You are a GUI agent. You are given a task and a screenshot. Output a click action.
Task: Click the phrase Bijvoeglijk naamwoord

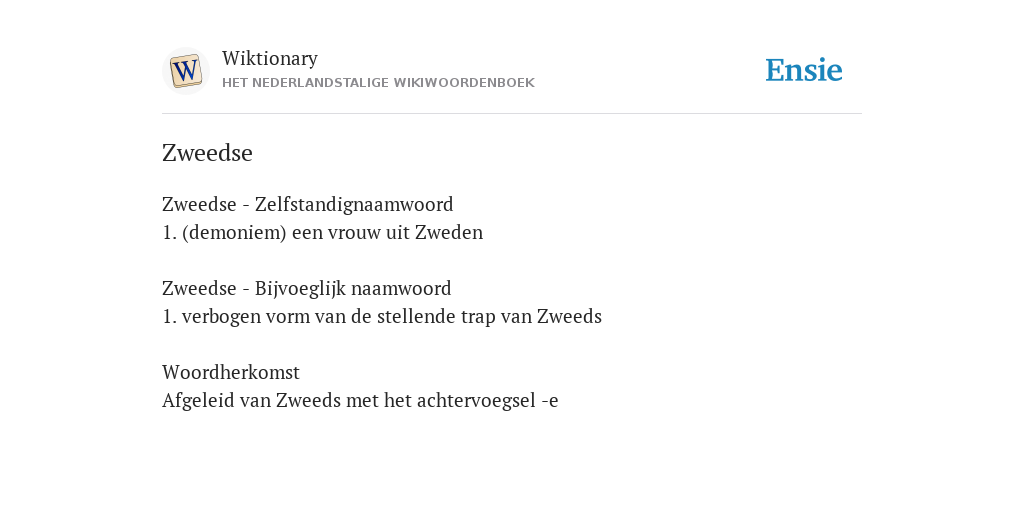point(353,289)
